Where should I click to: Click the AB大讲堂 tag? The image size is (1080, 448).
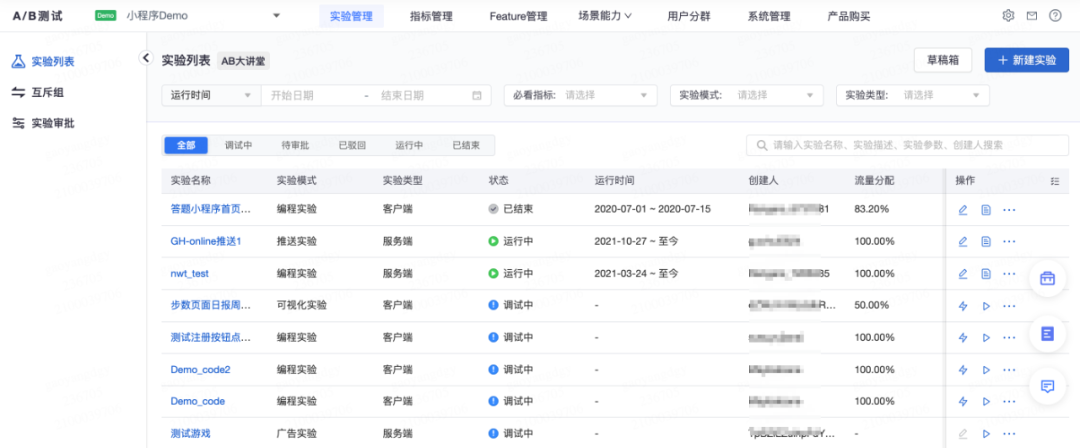point(242,61)
